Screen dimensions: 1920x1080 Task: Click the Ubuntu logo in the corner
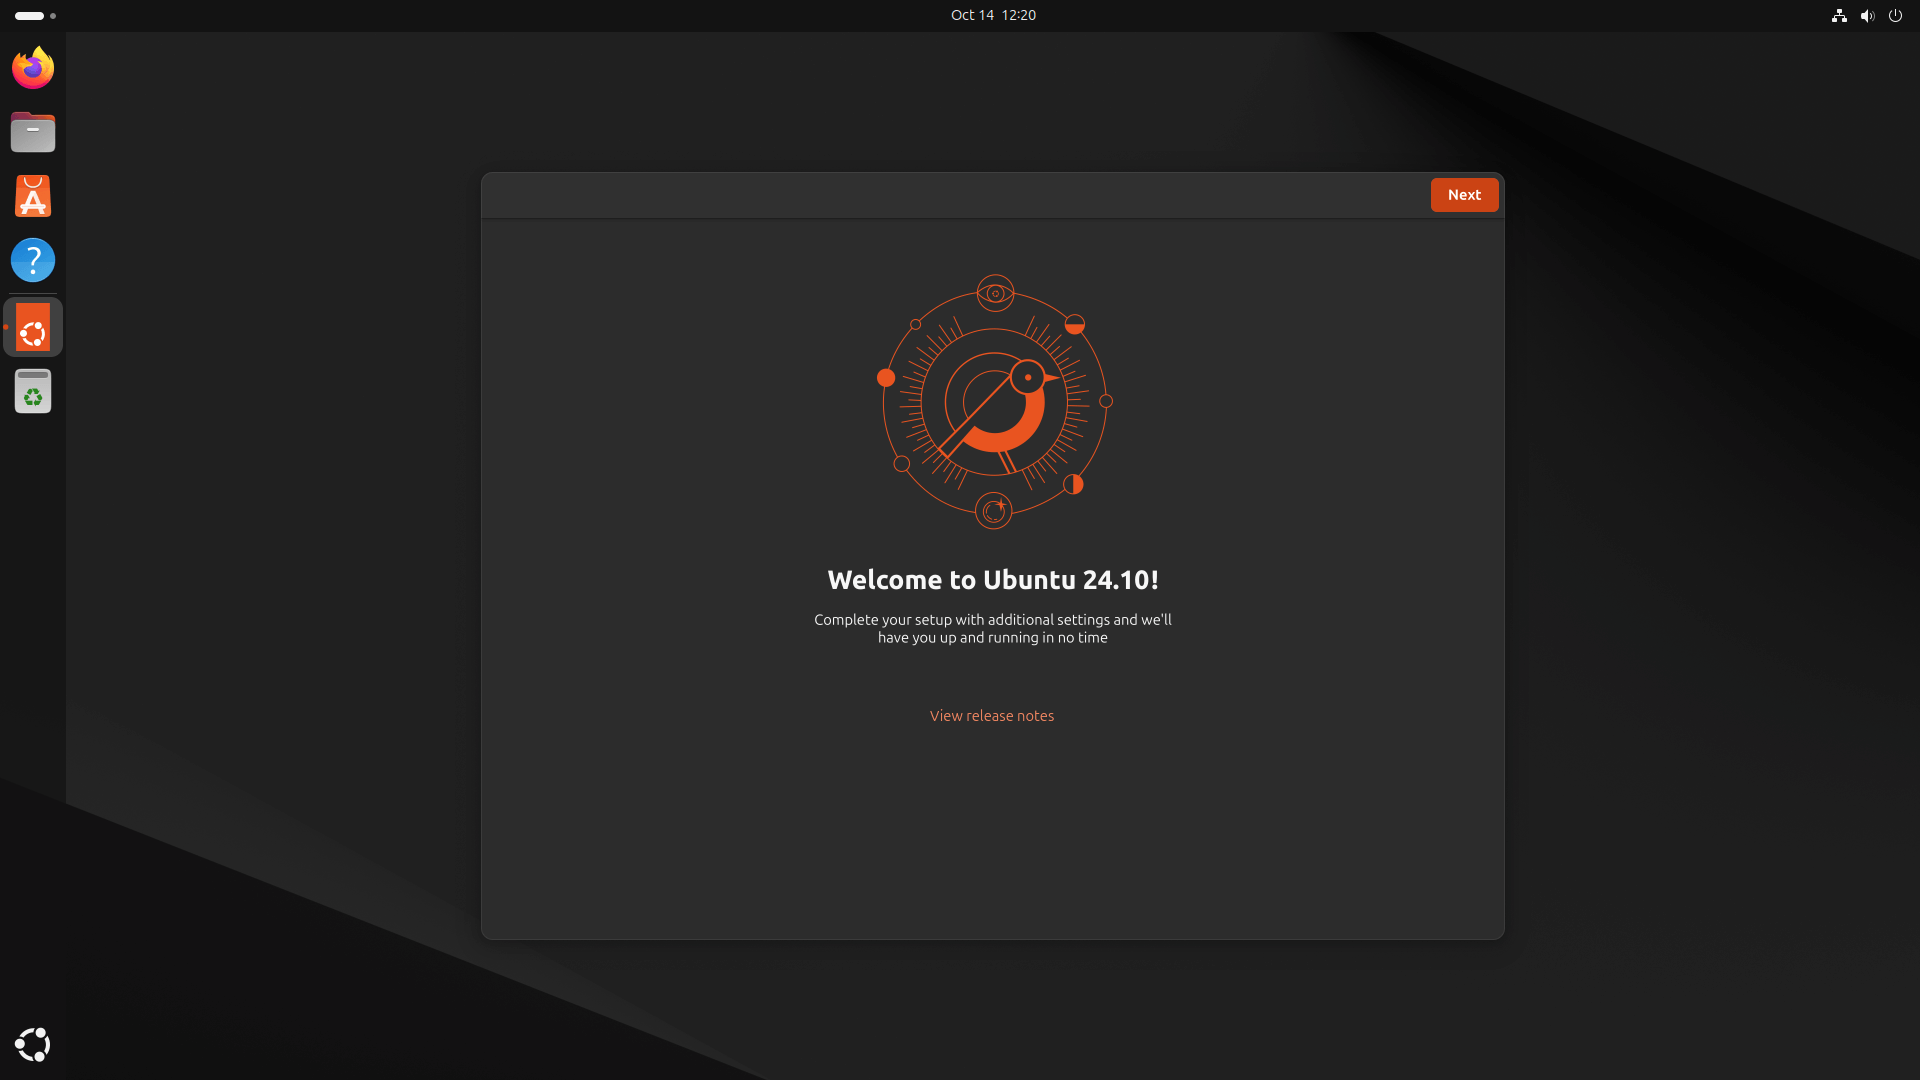(x=32, y=1044)
